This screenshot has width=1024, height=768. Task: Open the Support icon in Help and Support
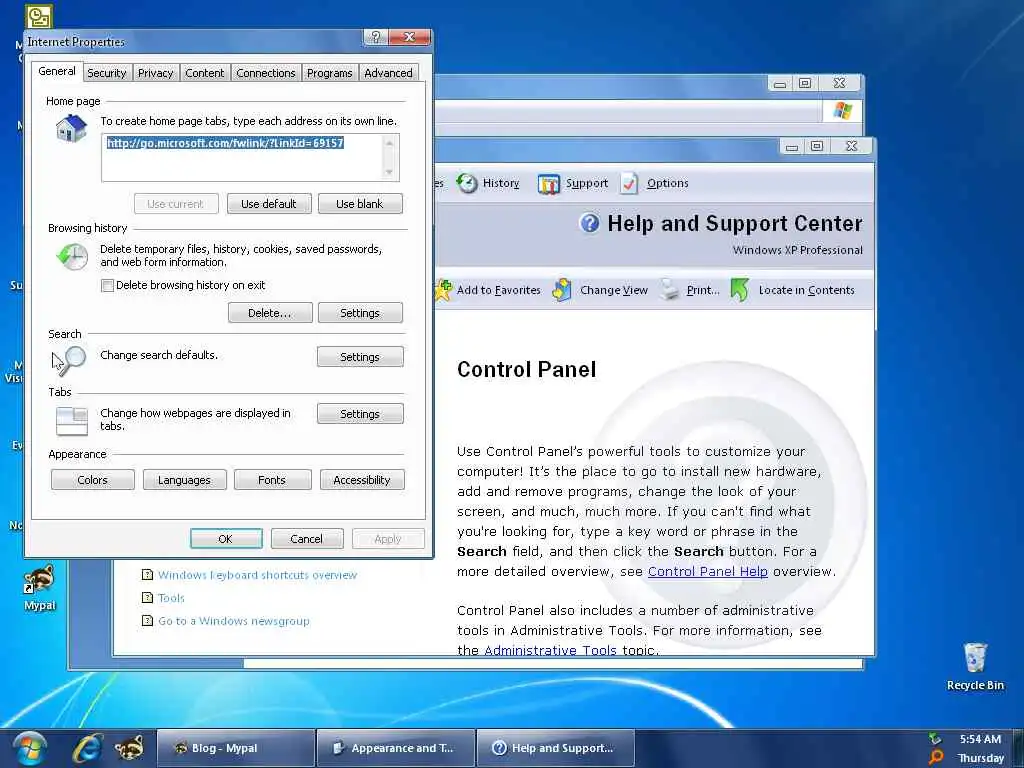[549, 184]
